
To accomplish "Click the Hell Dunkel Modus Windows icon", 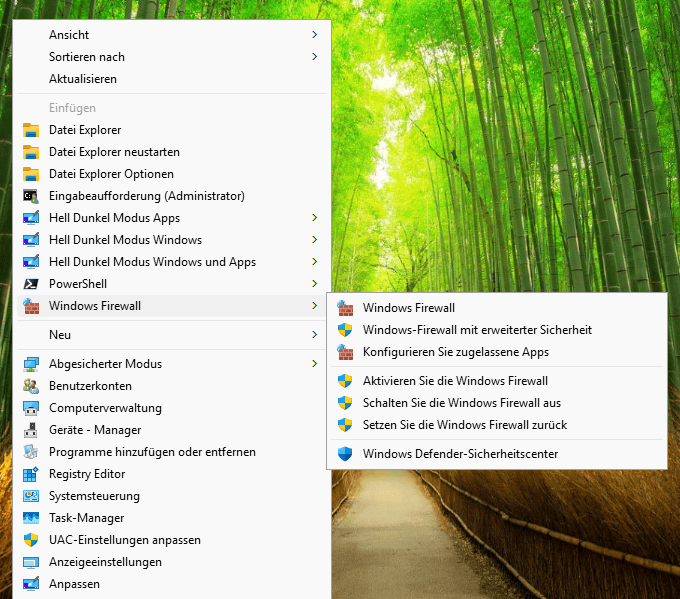I will pos(31,240).
